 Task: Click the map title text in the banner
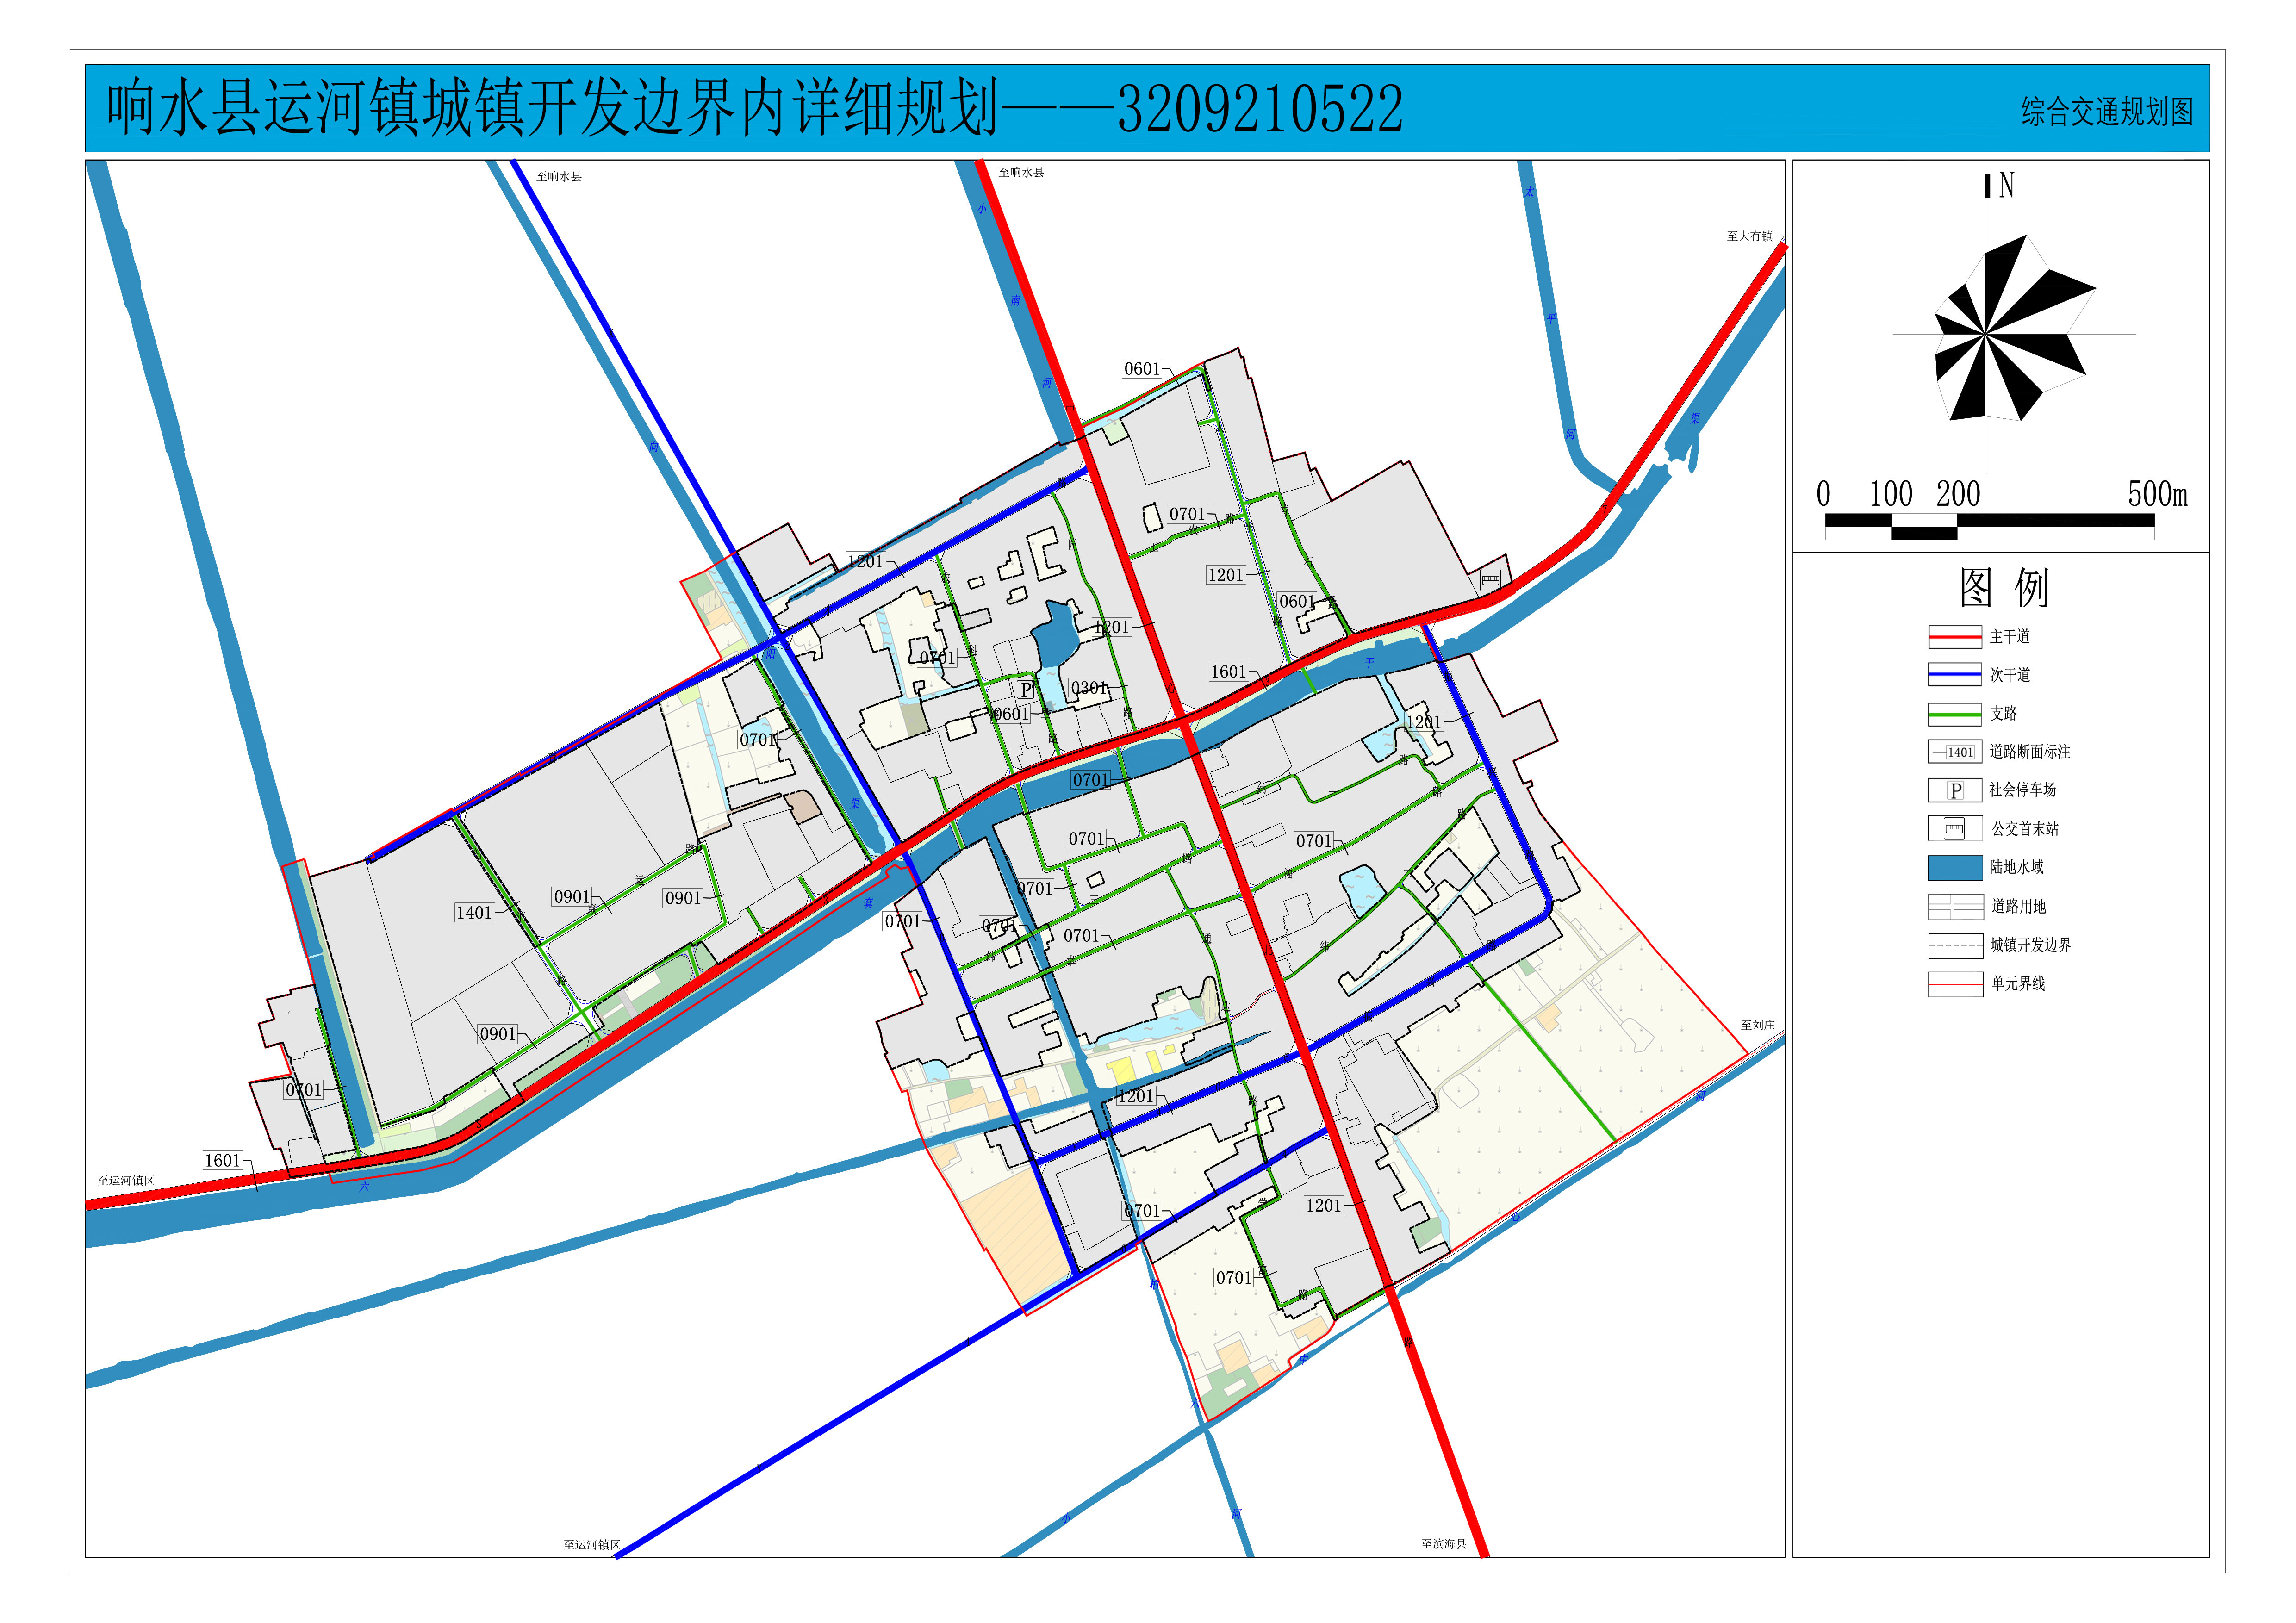[x=755, y=108]
